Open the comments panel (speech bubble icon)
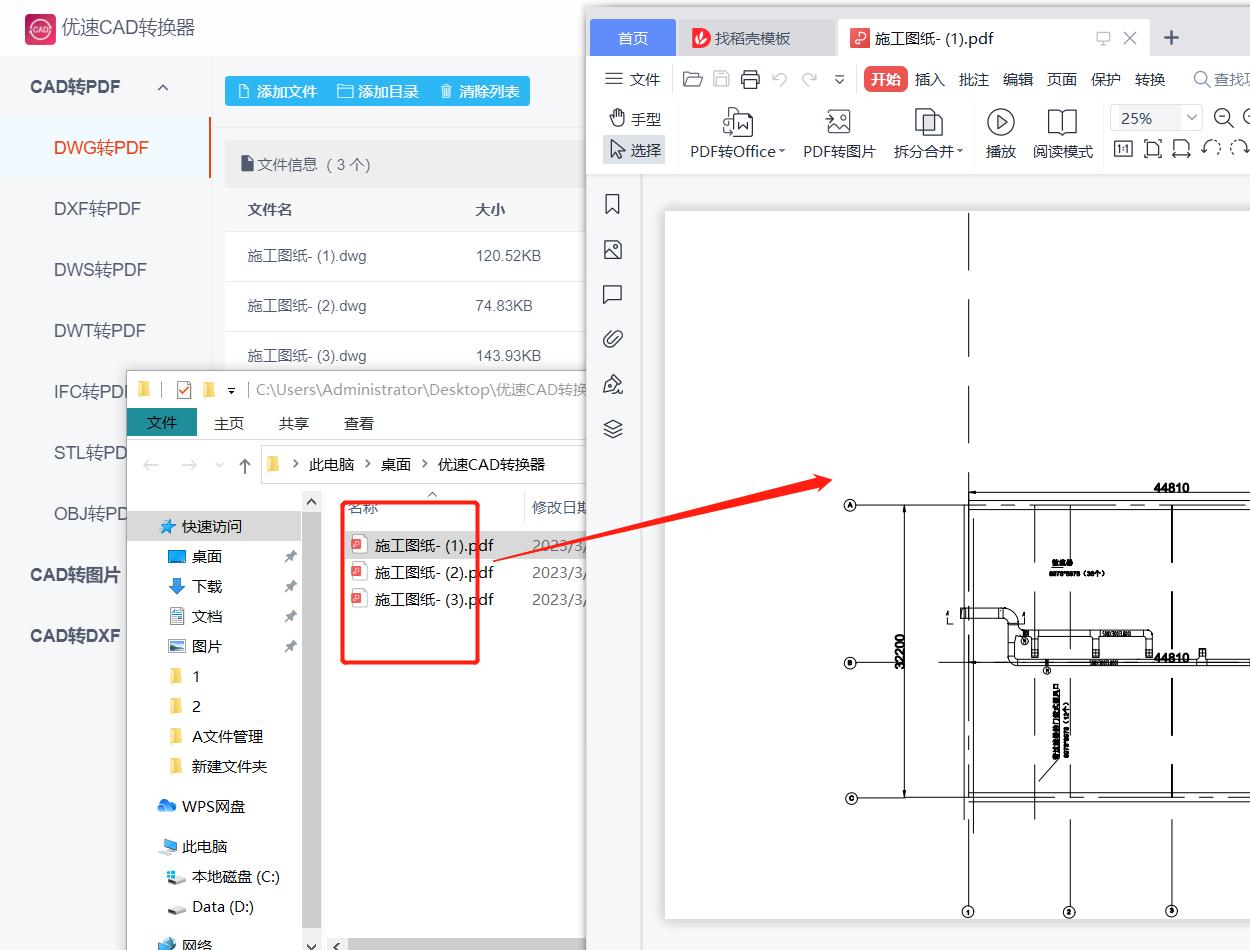 [x=612, y=294]
